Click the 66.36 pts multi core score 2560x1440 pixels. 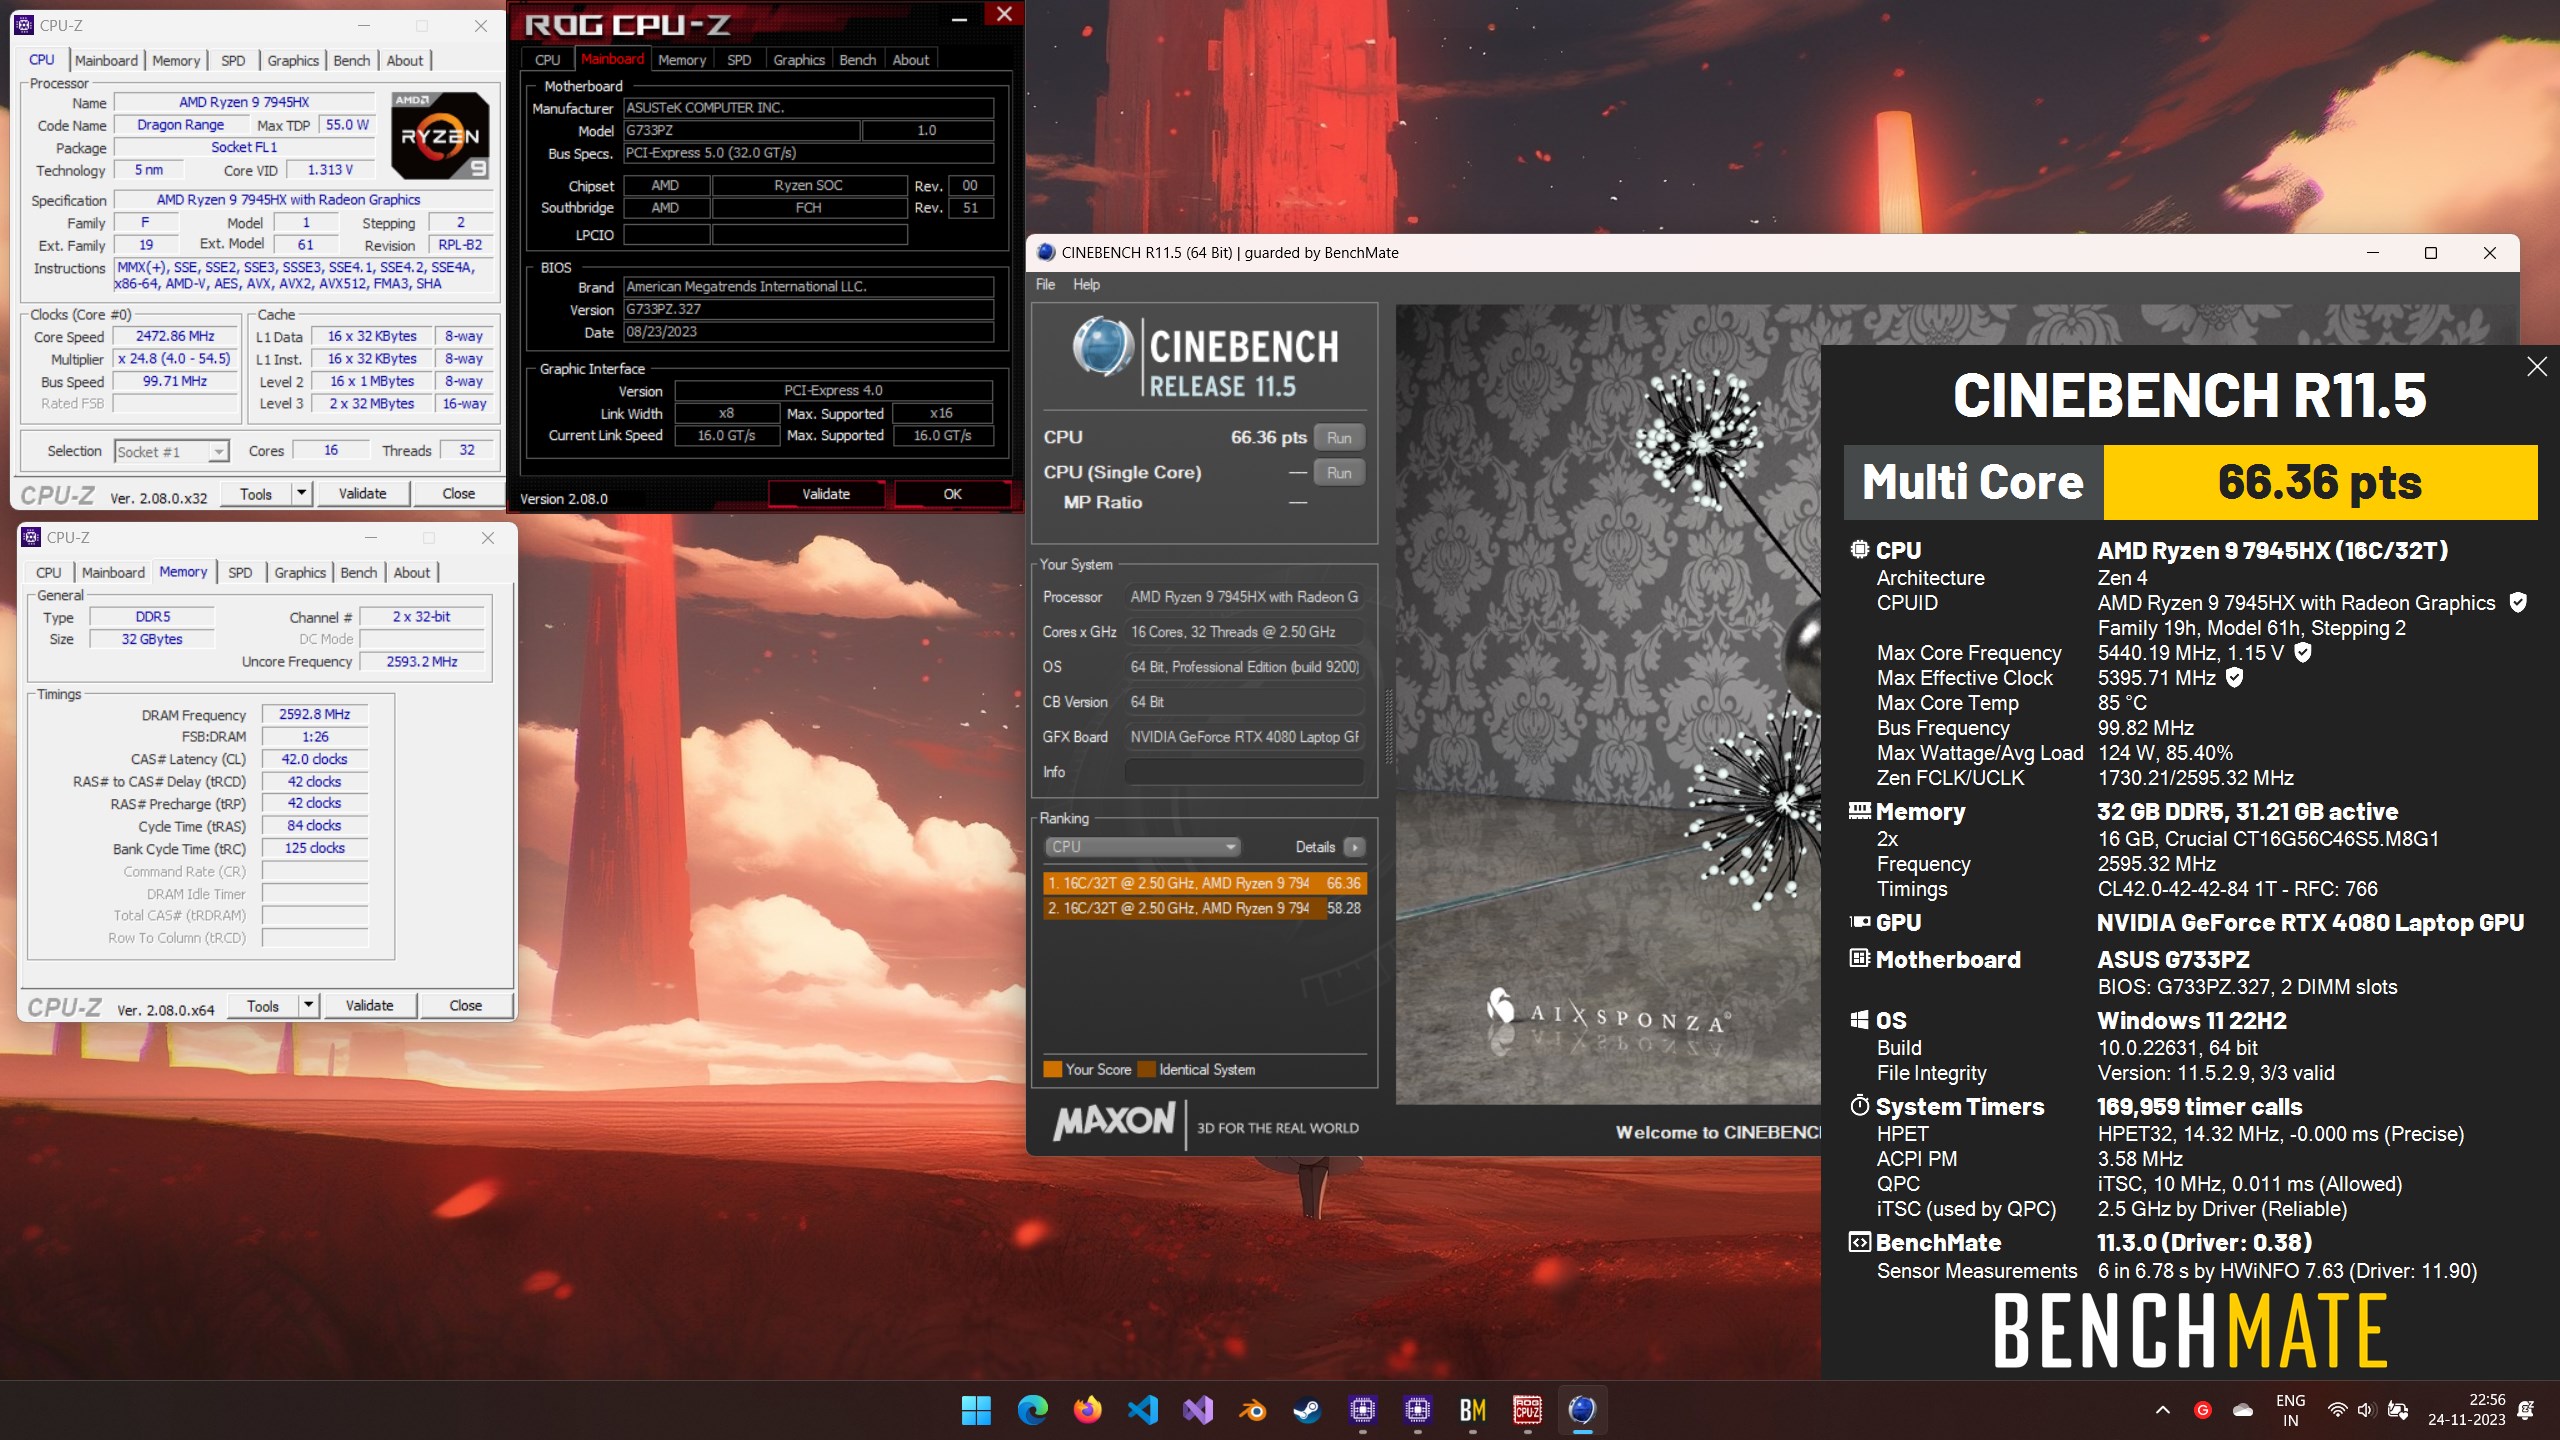tap(2320, 482)
